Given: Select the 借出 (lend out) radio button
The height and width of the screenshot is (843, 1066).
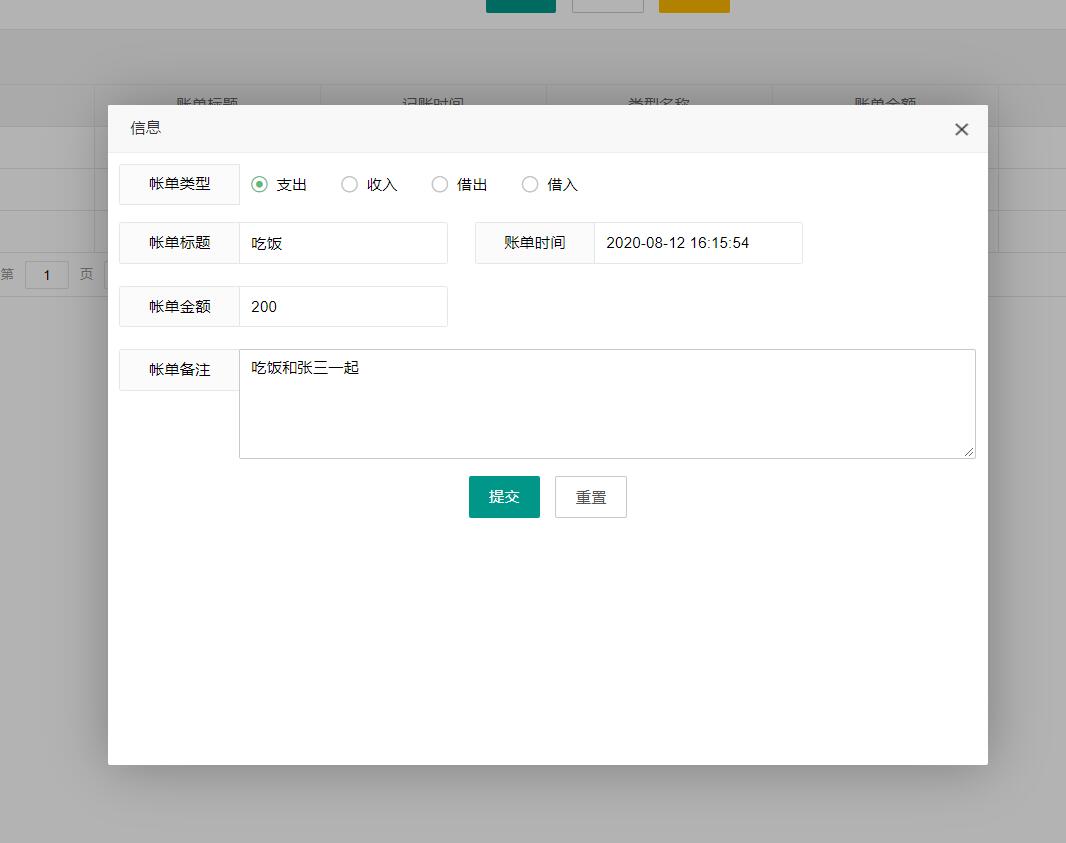Looking at the screenshot, I should pyautogui.click(x=439, y=184).
